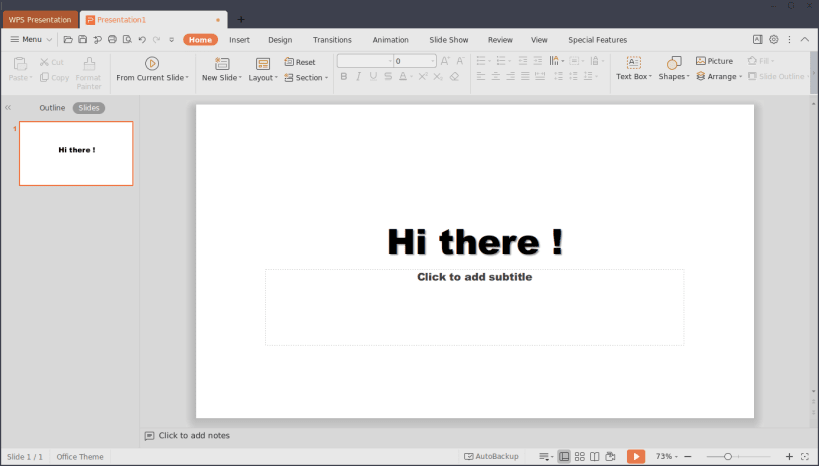Click the Print icon in quick toolbar
Viewport: 819px width, 466px height.
tap(112, 40)
